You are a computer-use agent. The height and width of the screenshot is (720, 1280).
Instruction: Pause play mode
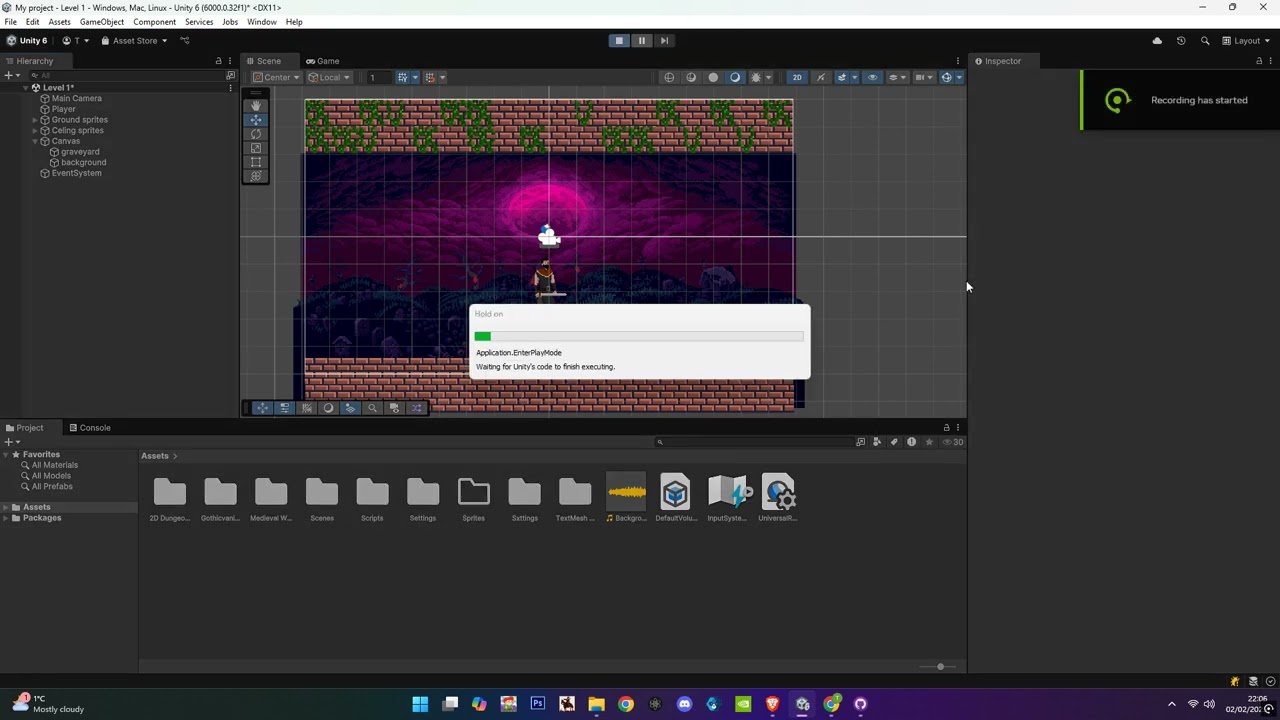641,41
